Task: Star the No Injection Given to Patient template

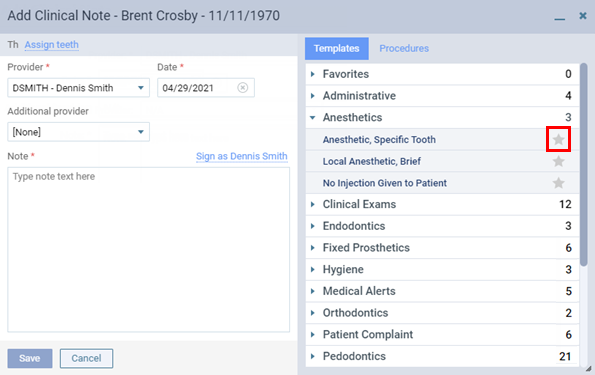Action: click(558, 183)
